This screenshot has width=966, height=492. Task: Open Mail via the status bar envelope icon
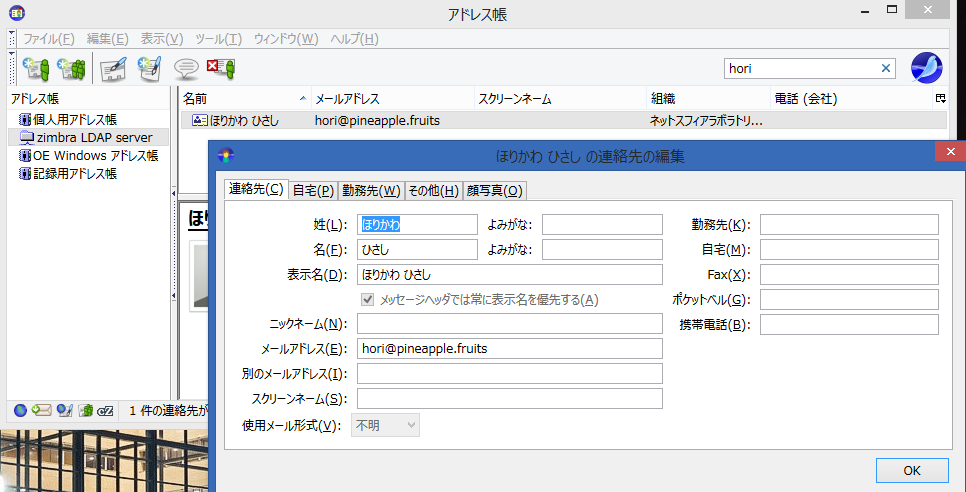coord(41,410)
